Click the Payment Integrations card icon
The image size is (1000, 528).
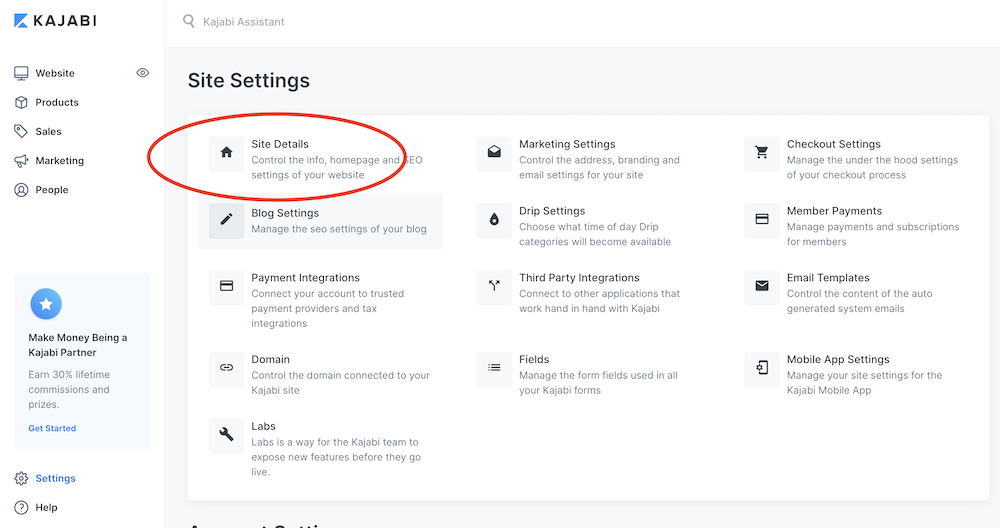click(x=226, y=286)
